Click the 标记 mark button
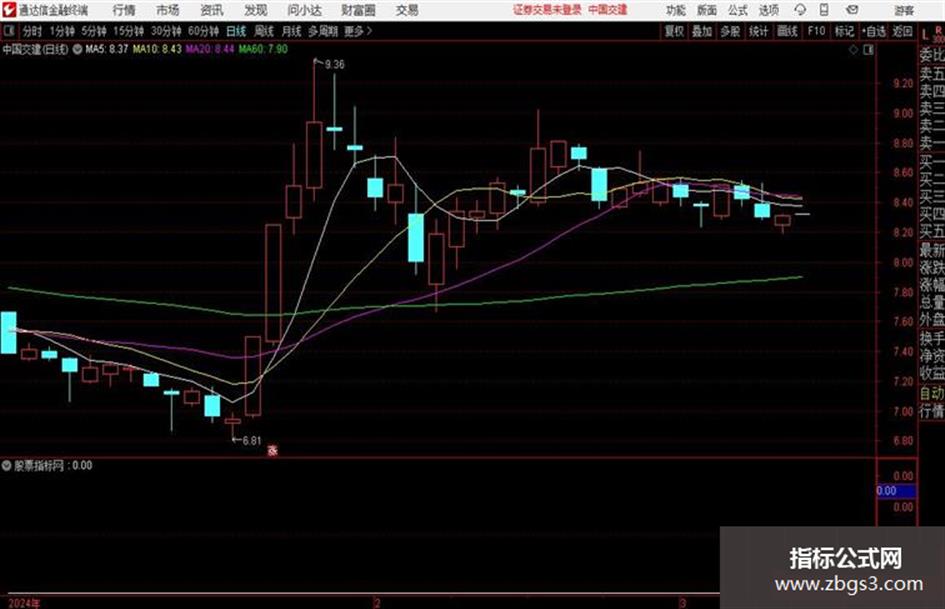This screenshot has height=609, width=945. 844,31
